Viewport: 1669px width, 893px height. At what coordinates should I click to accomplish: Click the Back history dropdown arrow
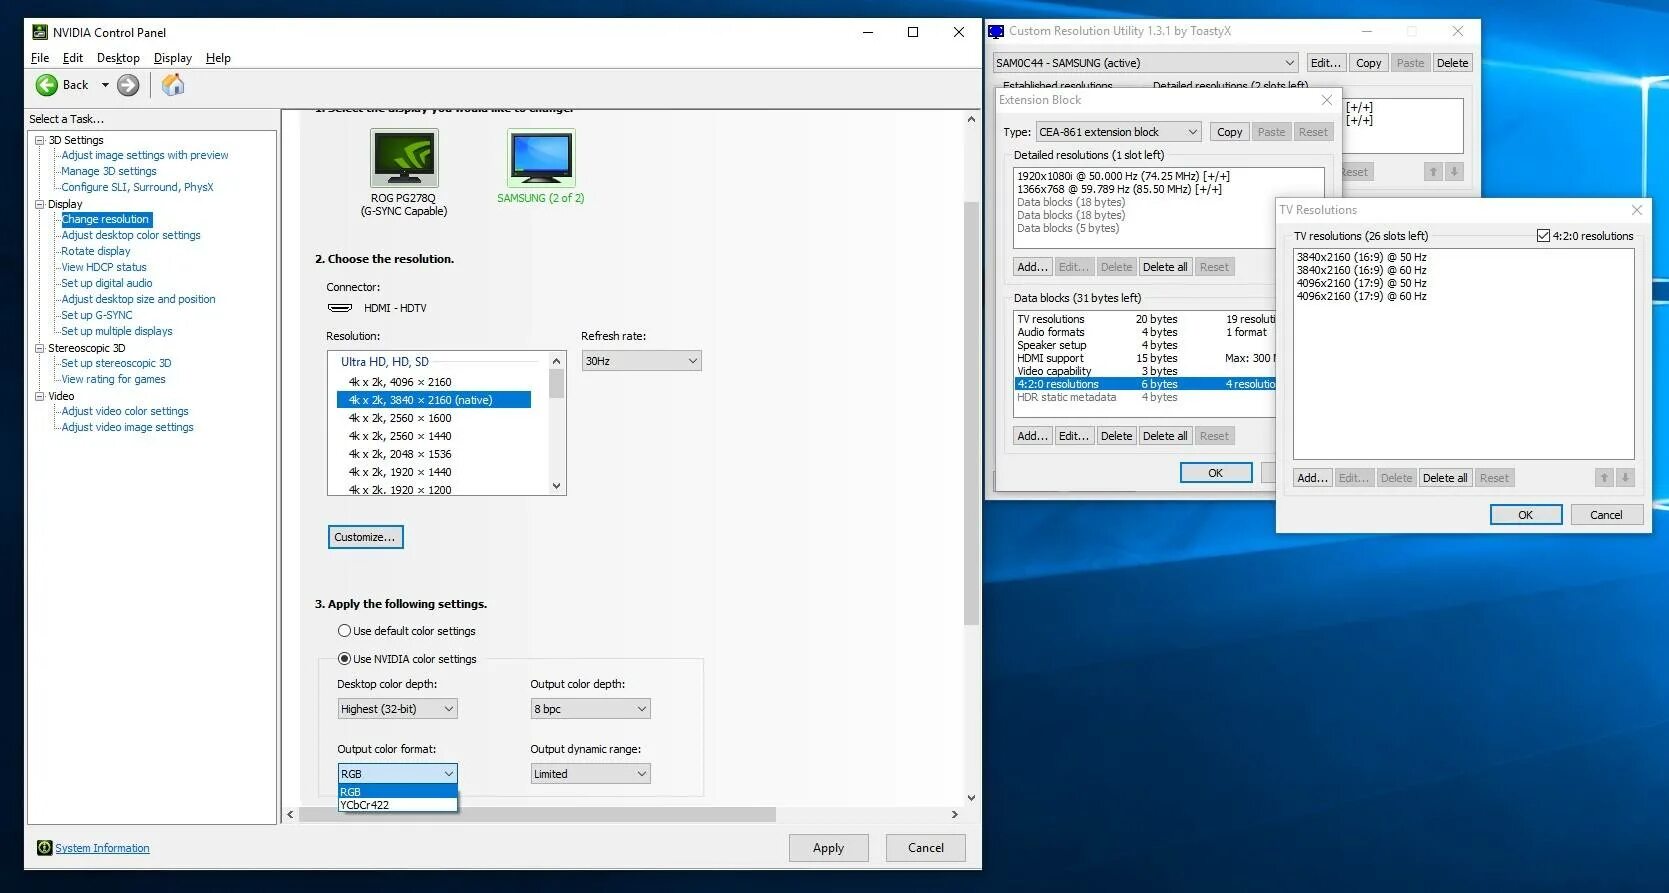click(x=105, y=85)
